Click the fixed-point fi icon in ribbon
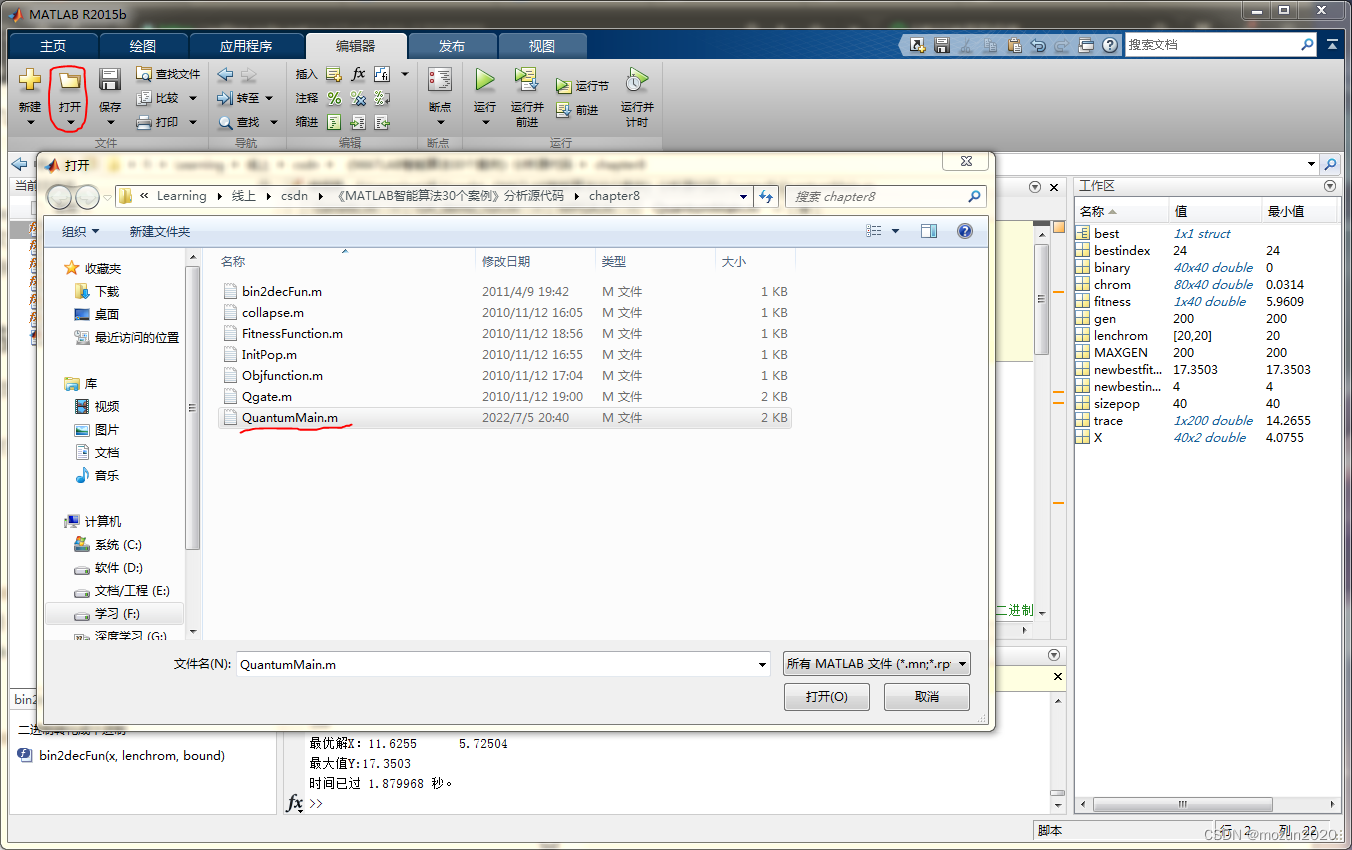1352x850 pixels. (x=382, y=74)
